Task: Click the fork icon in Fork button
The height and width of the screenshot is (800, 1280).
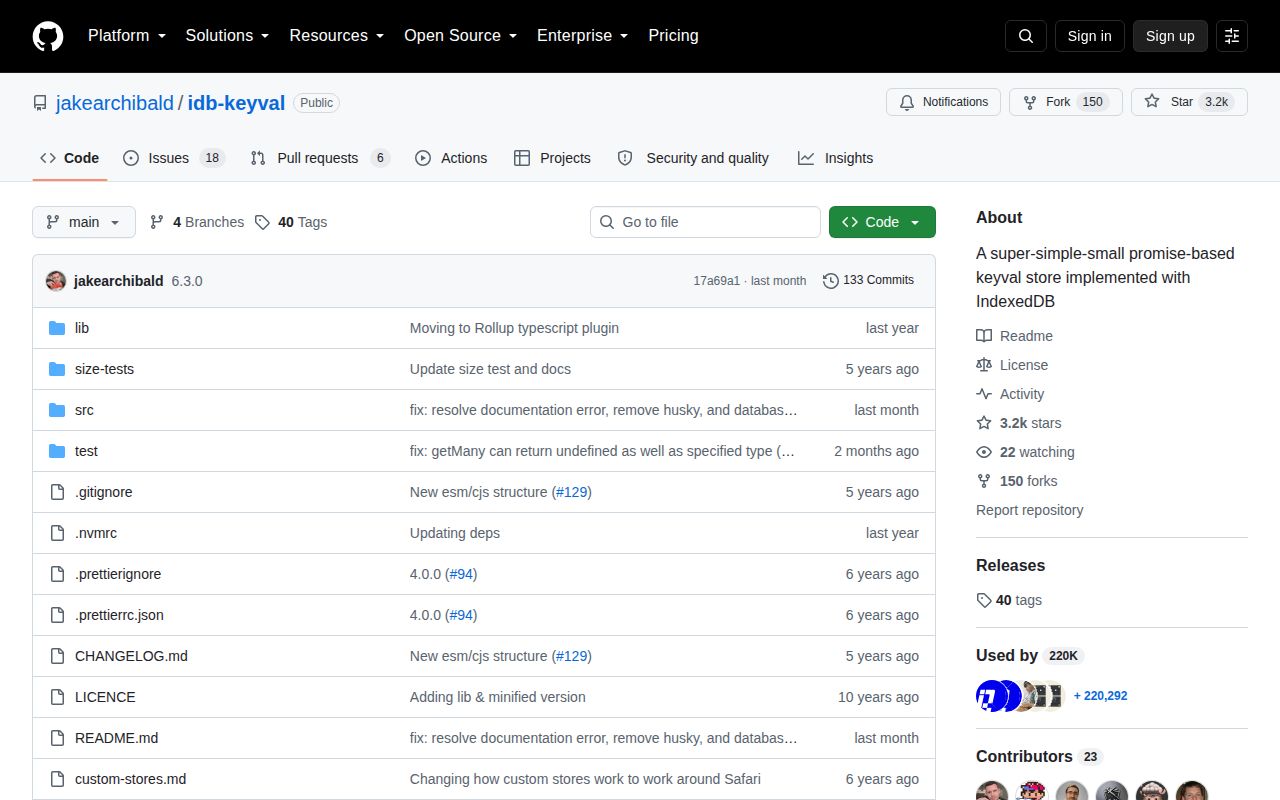Action: [x=1030, y=102]
